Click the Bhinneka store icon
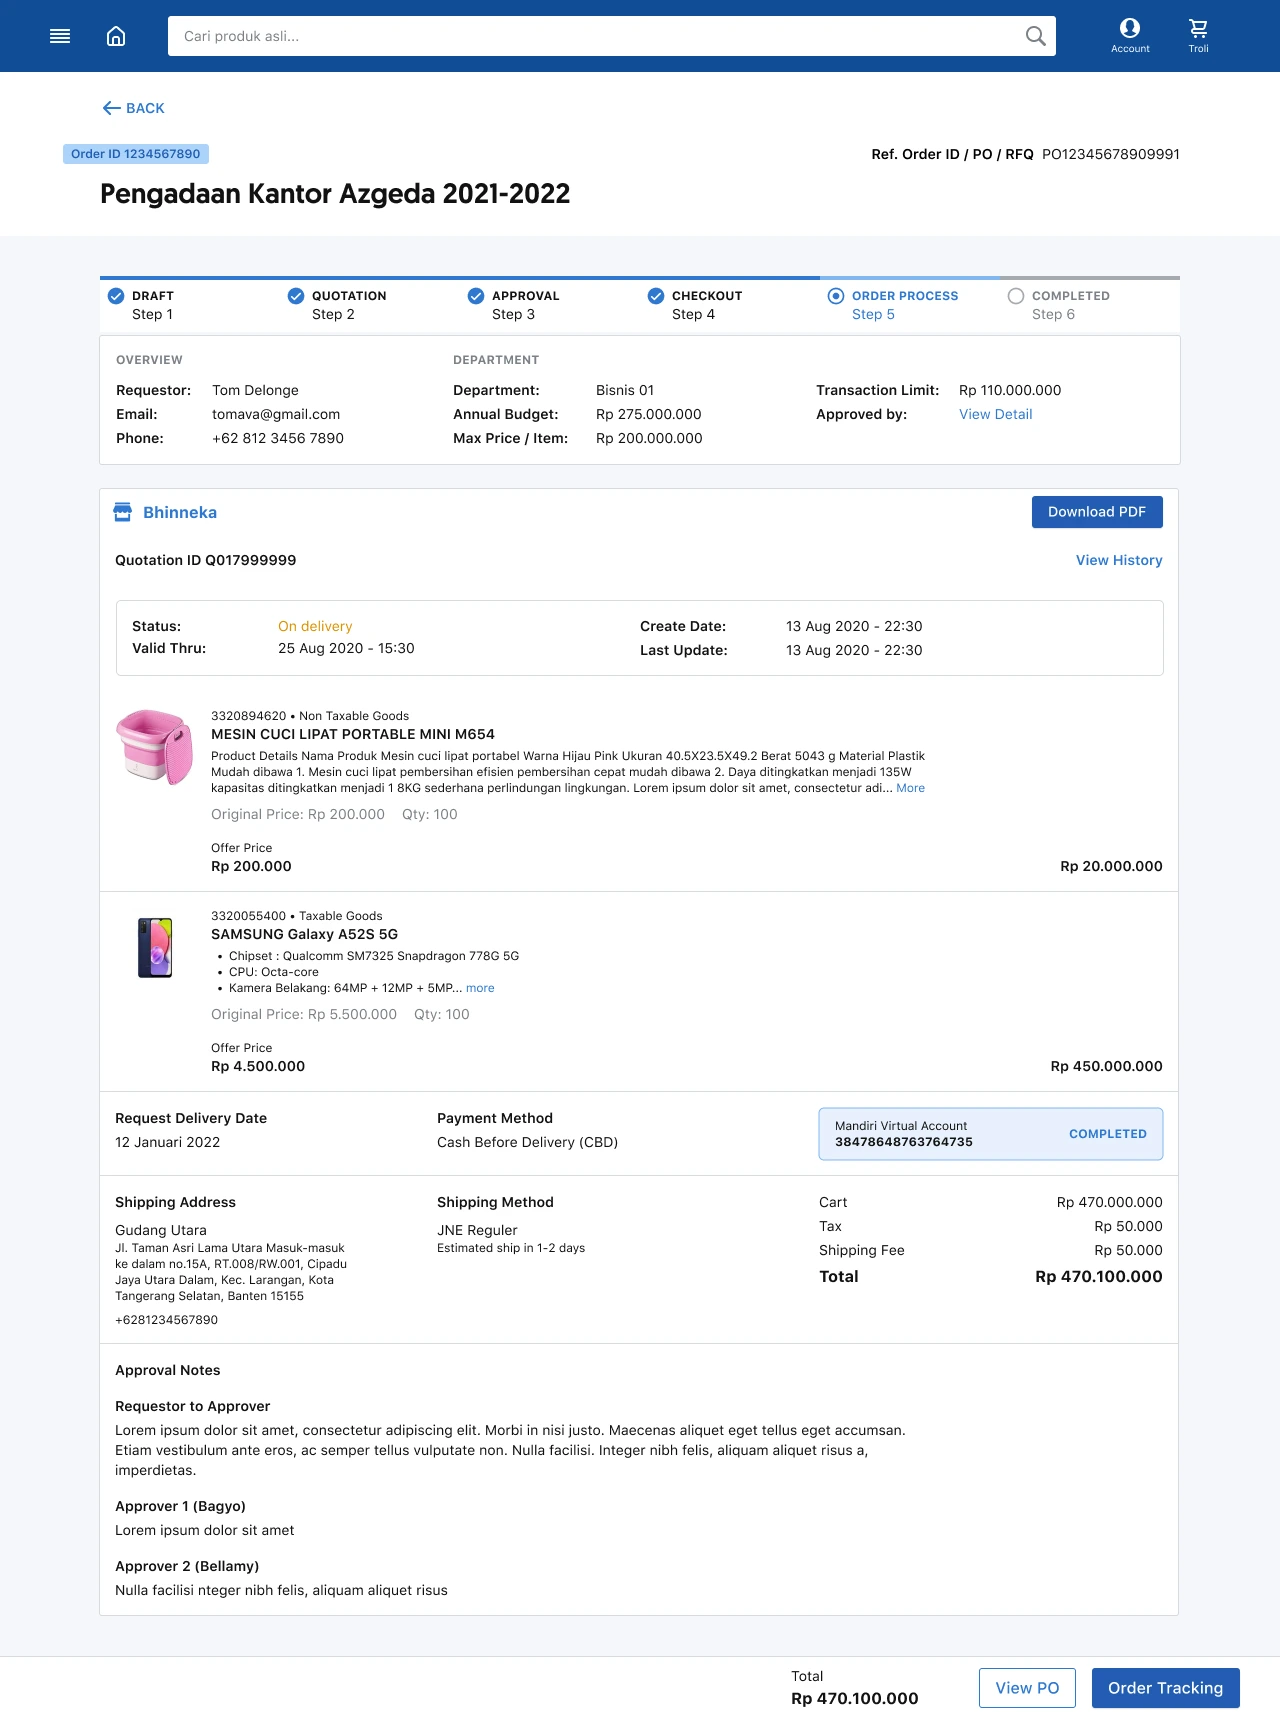Image resolution: width=1280 pixels, height=1720 pixels. click(x=123, y=512)
